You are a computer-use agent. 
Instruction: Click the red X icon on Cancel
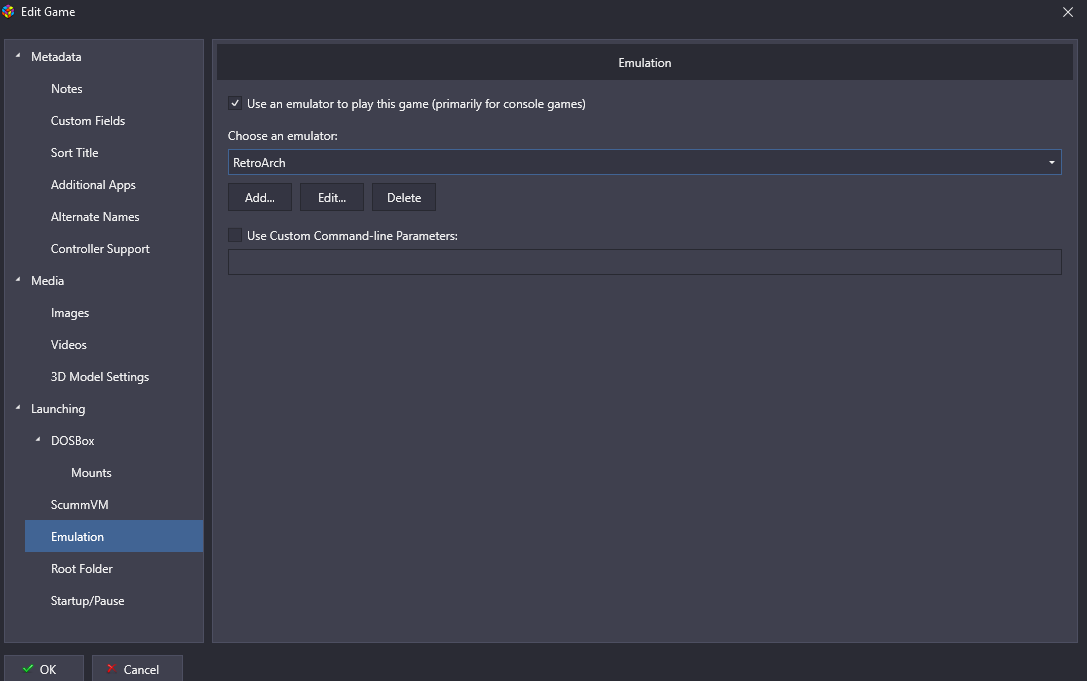pyautogui.click(x=110, y=669)
